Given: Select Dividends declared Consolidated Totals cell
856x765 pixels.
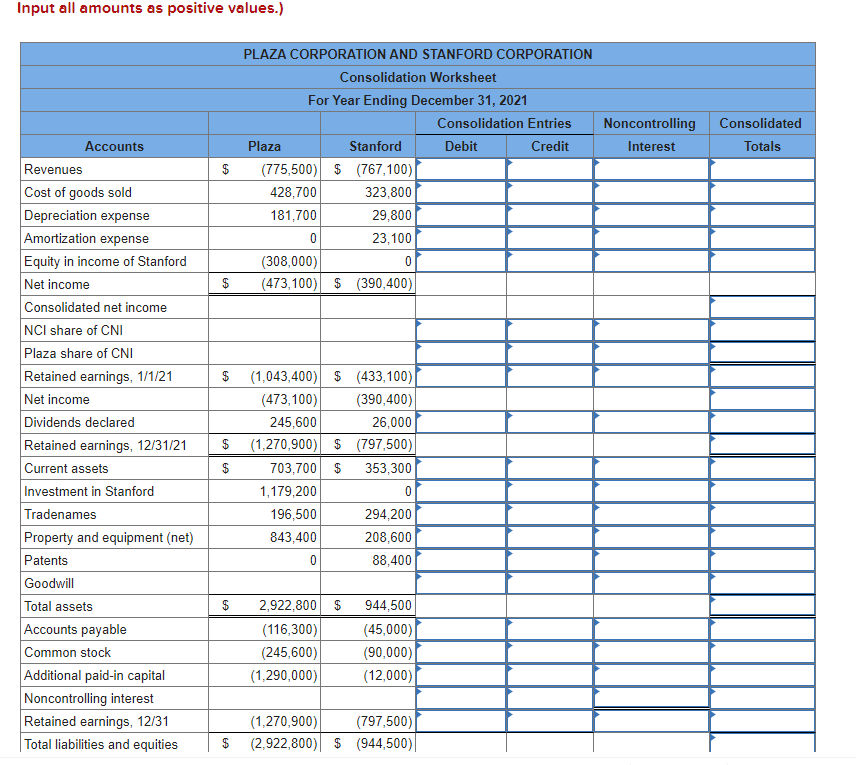Looking at the screenshot, I should coord(762,422).
